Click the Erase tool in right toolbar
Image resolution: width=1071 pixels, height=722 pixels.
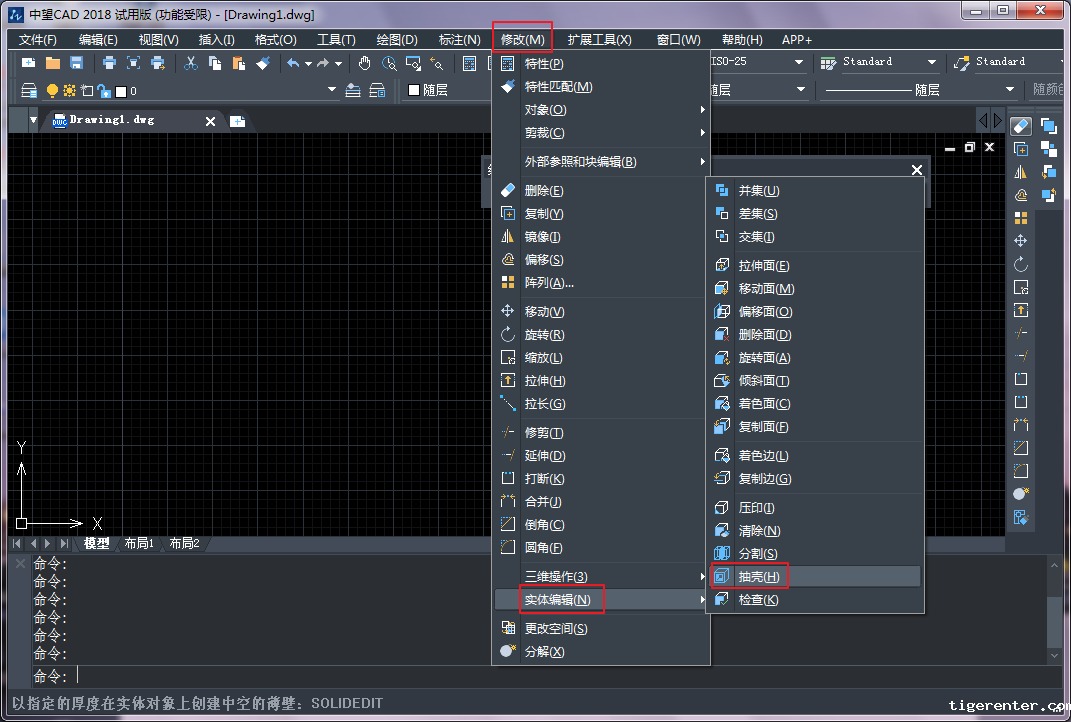click(x=1020, y=126)
